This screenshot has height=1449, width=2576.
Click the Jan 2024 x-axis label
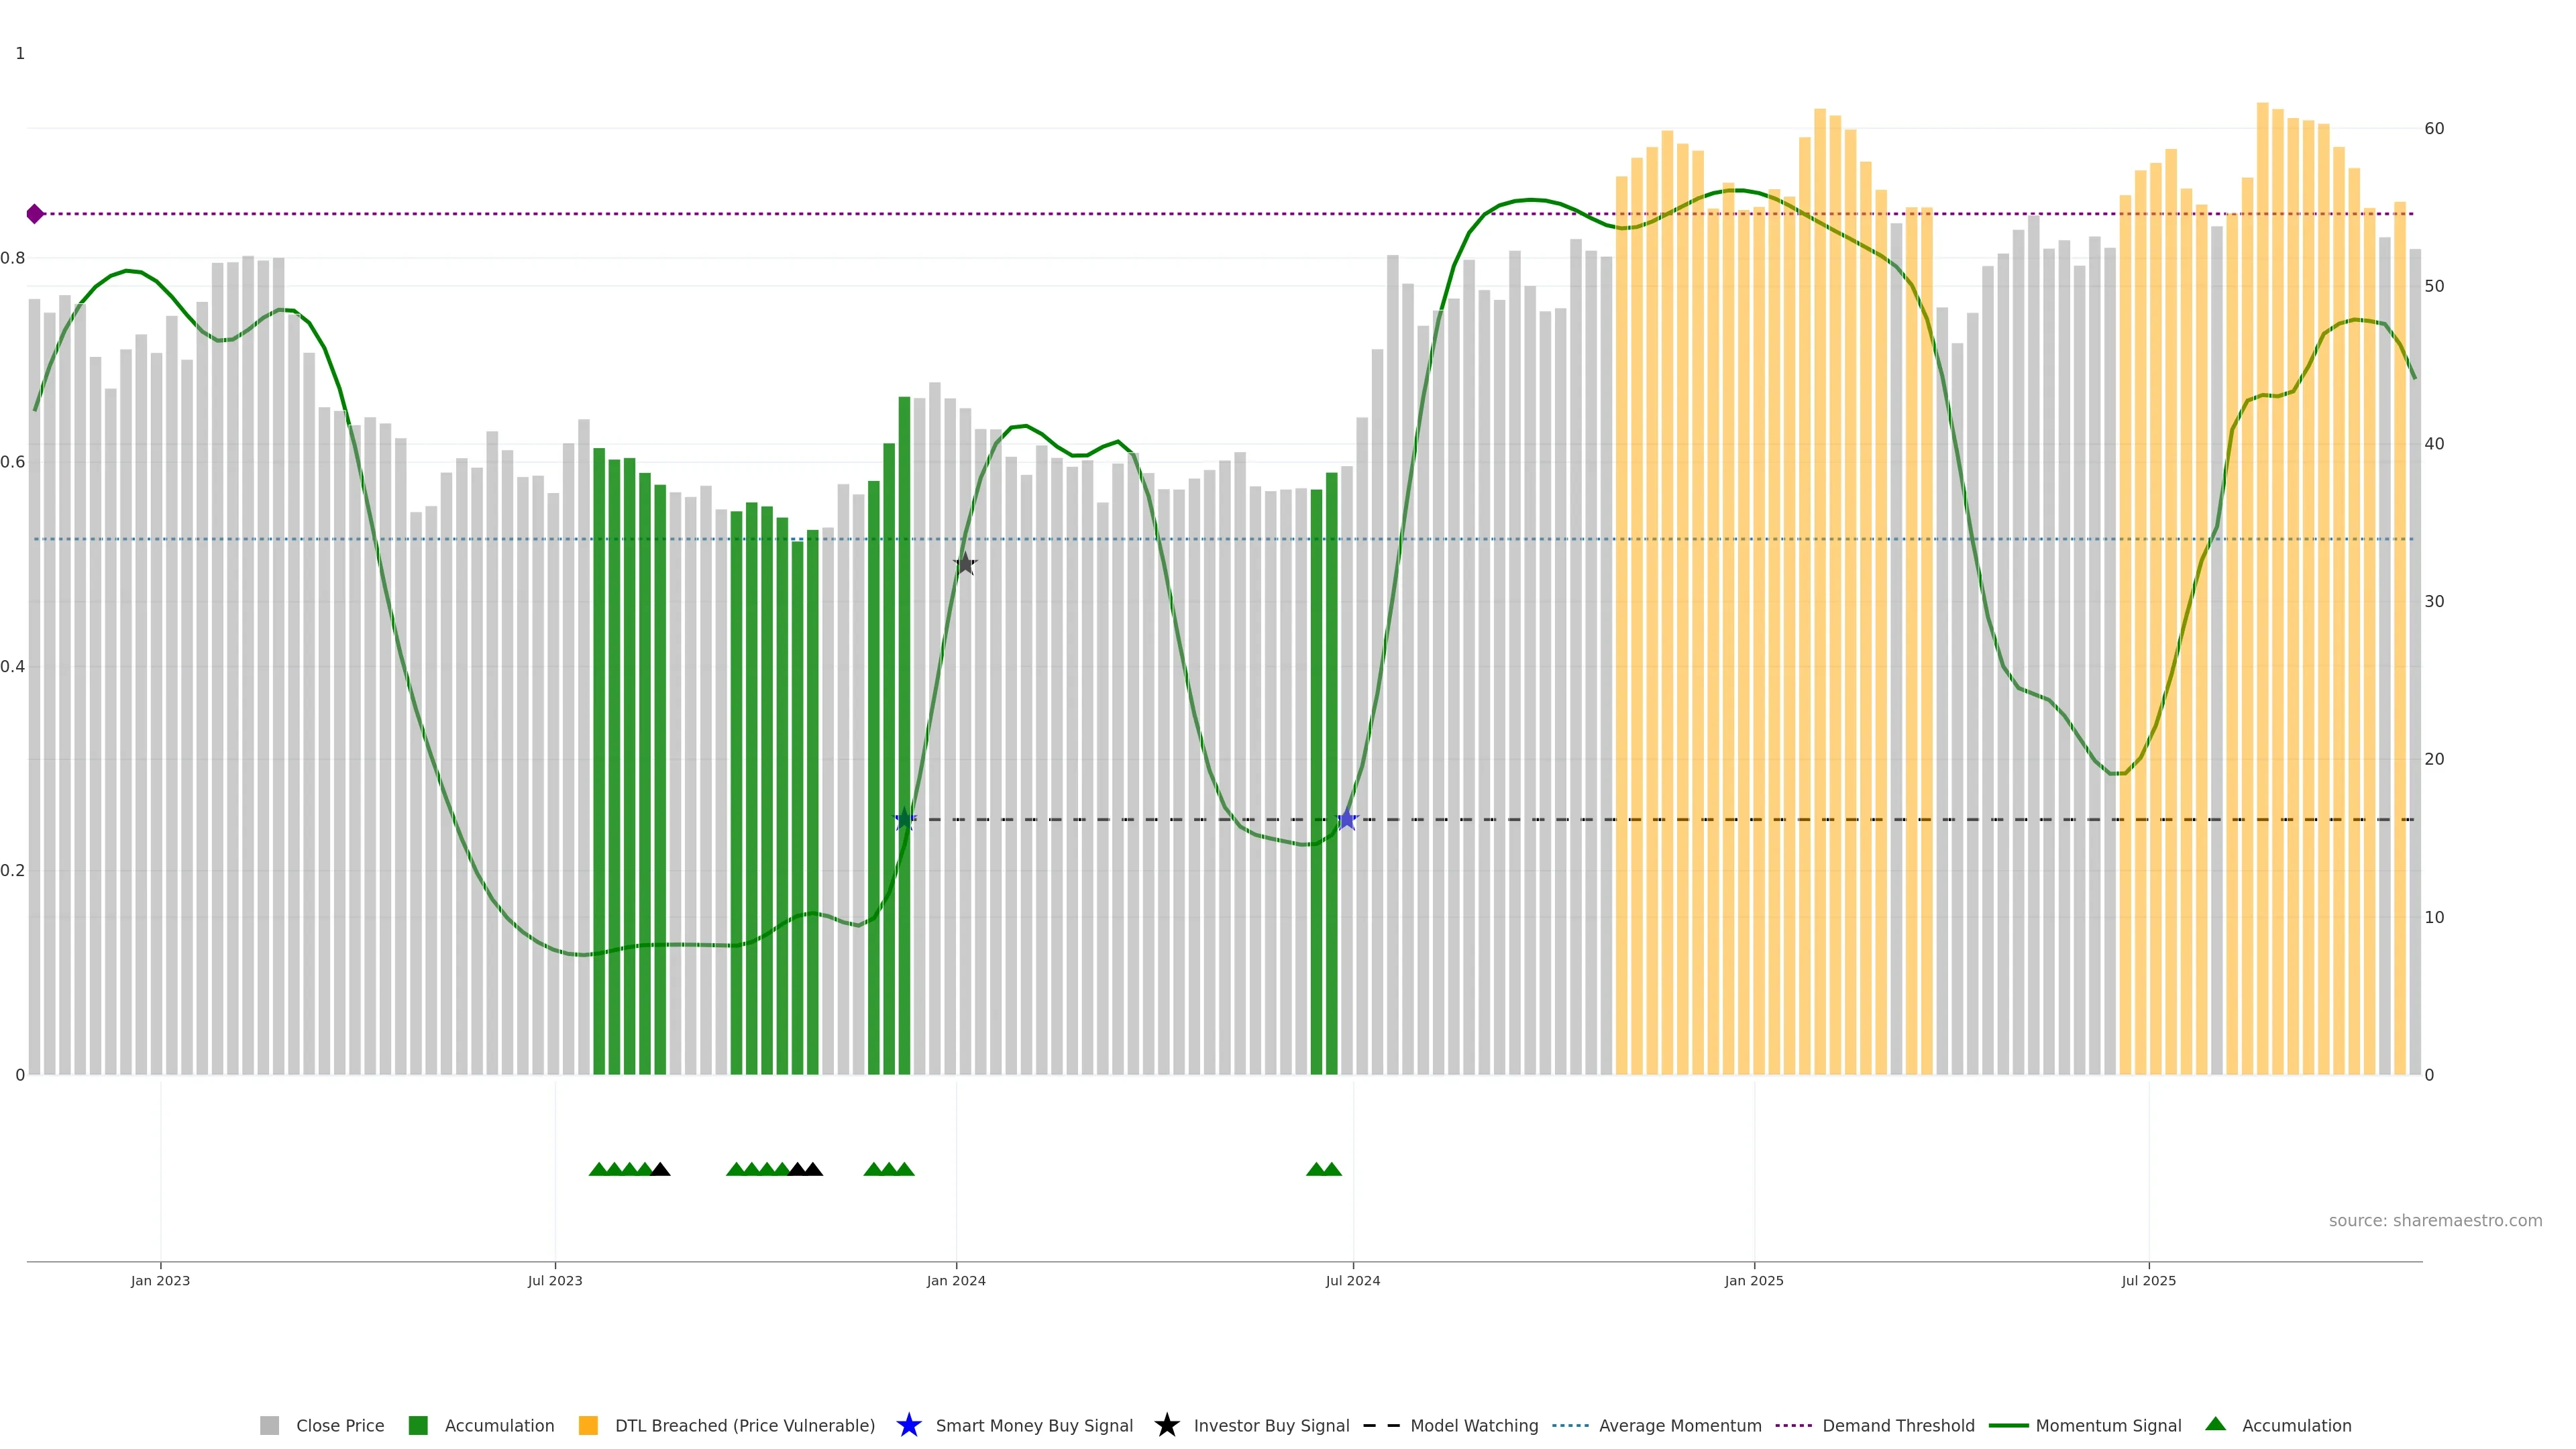tap(955, 1281)
